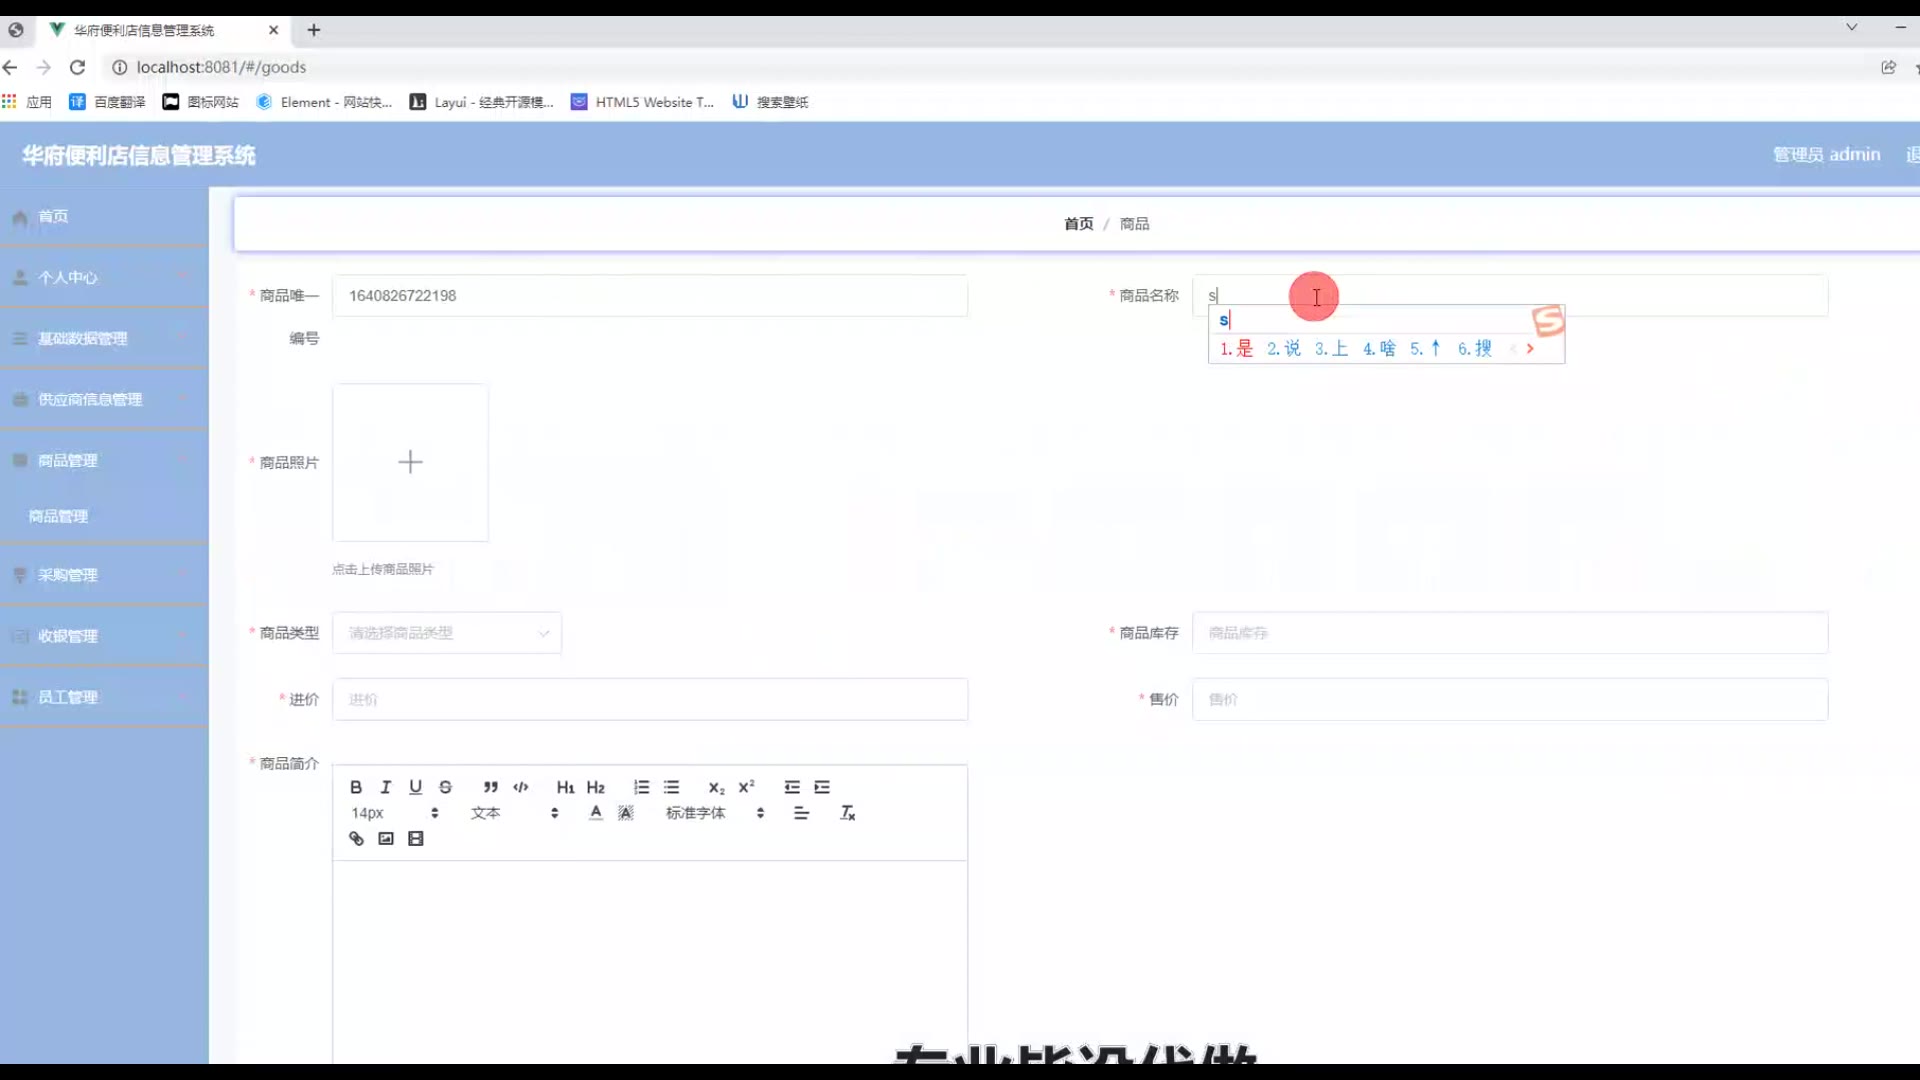1920x1080 pixels.
Task: Choose IME candidate 3 上
Action: pos(1331,349)
